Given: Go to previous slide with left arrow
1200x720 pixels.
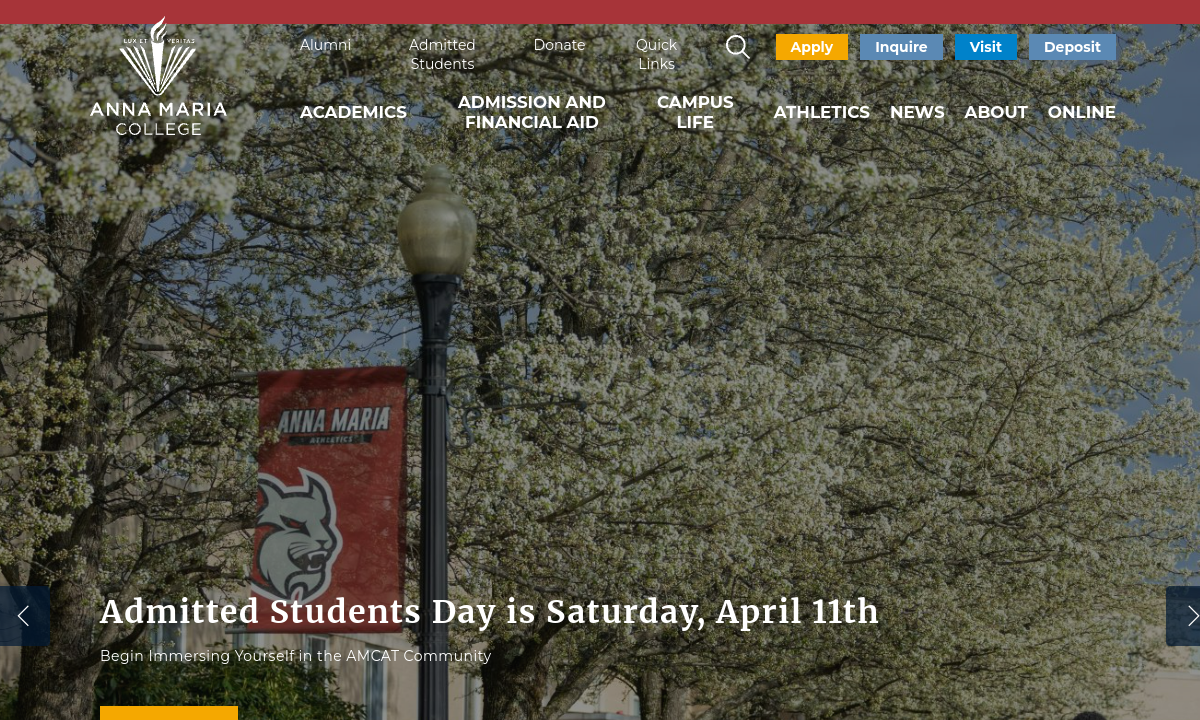Looking at the screenshot, I should (x=24, y=616).
